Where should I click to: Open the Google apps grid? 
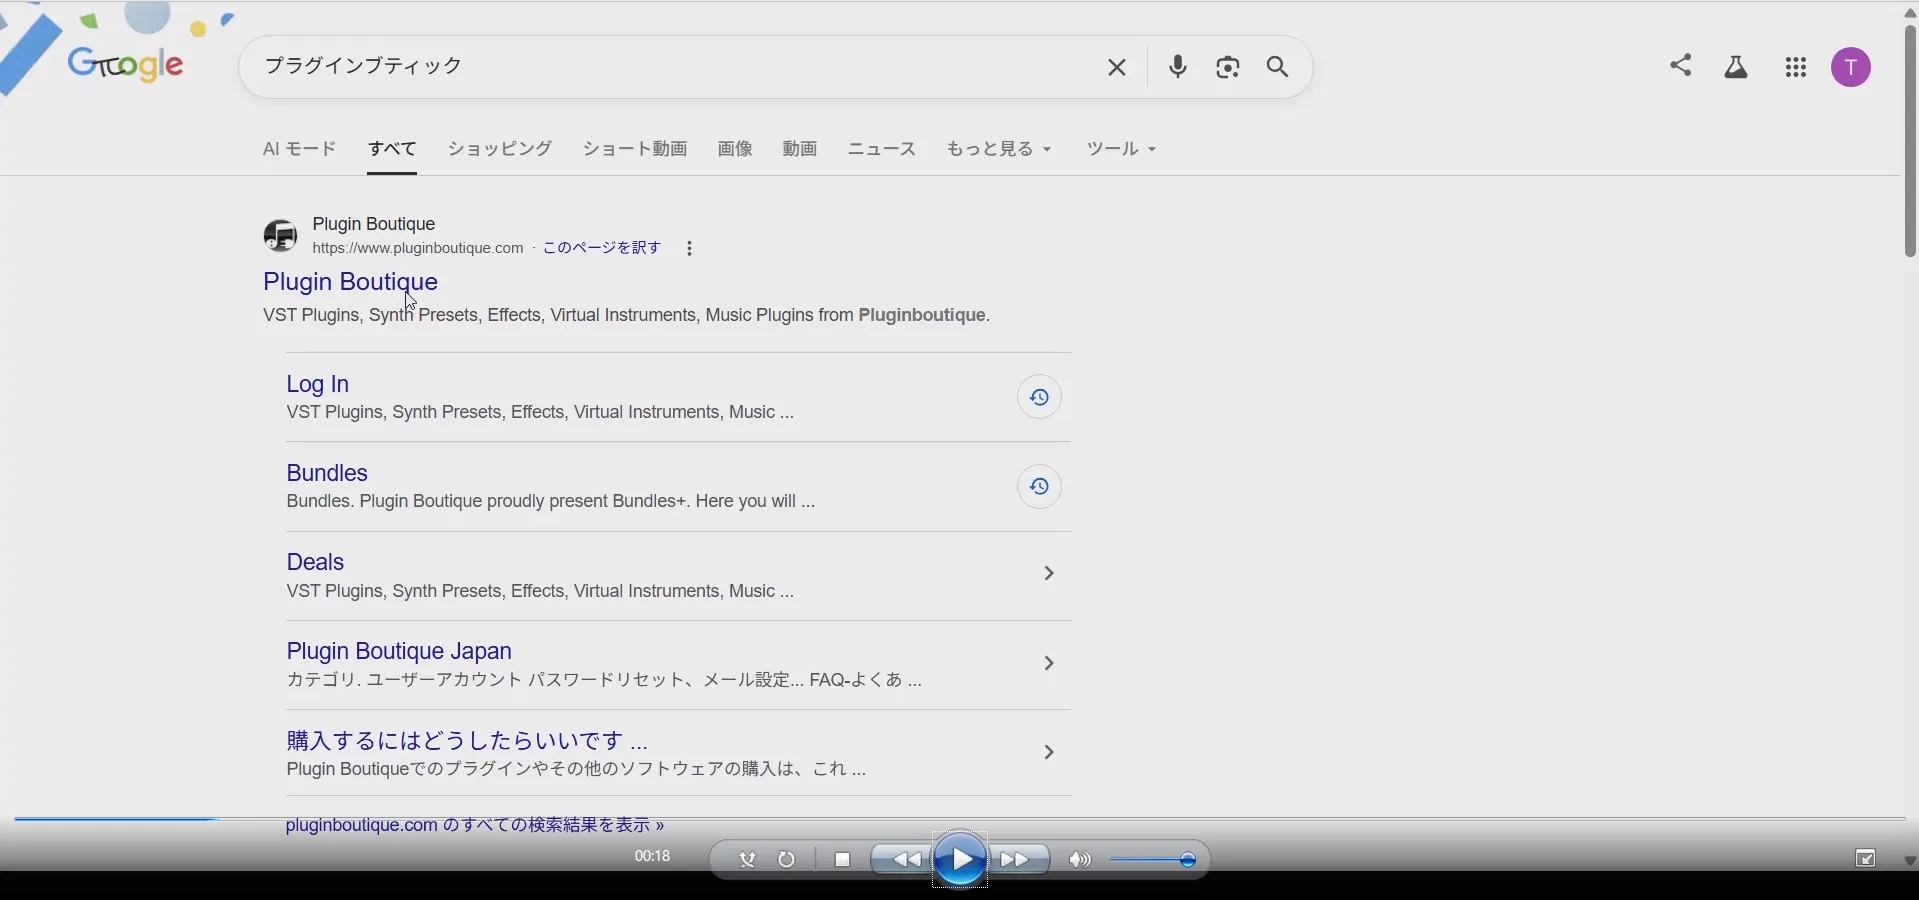[1795, 67]
